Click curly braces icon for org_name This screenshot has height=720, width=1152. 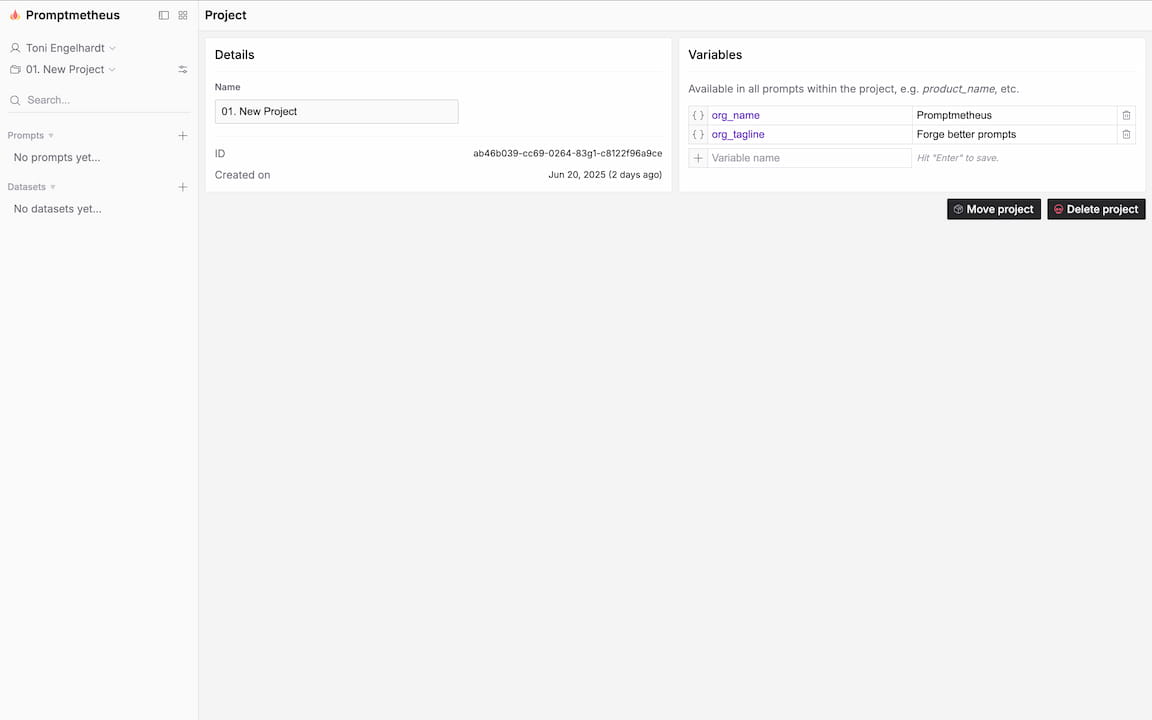click(698, 115)
